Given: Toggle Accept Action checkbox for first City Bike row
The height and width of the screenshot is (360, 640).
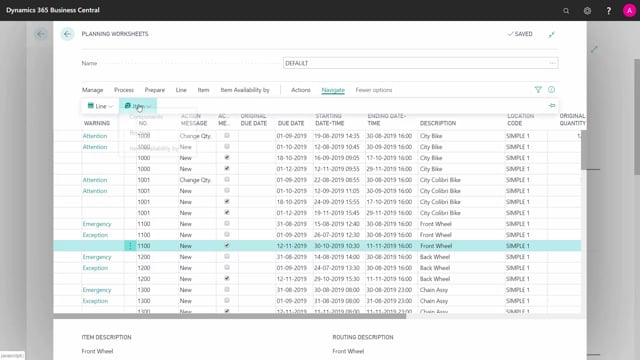Looking at the screenshot, I should coord(227,136).
